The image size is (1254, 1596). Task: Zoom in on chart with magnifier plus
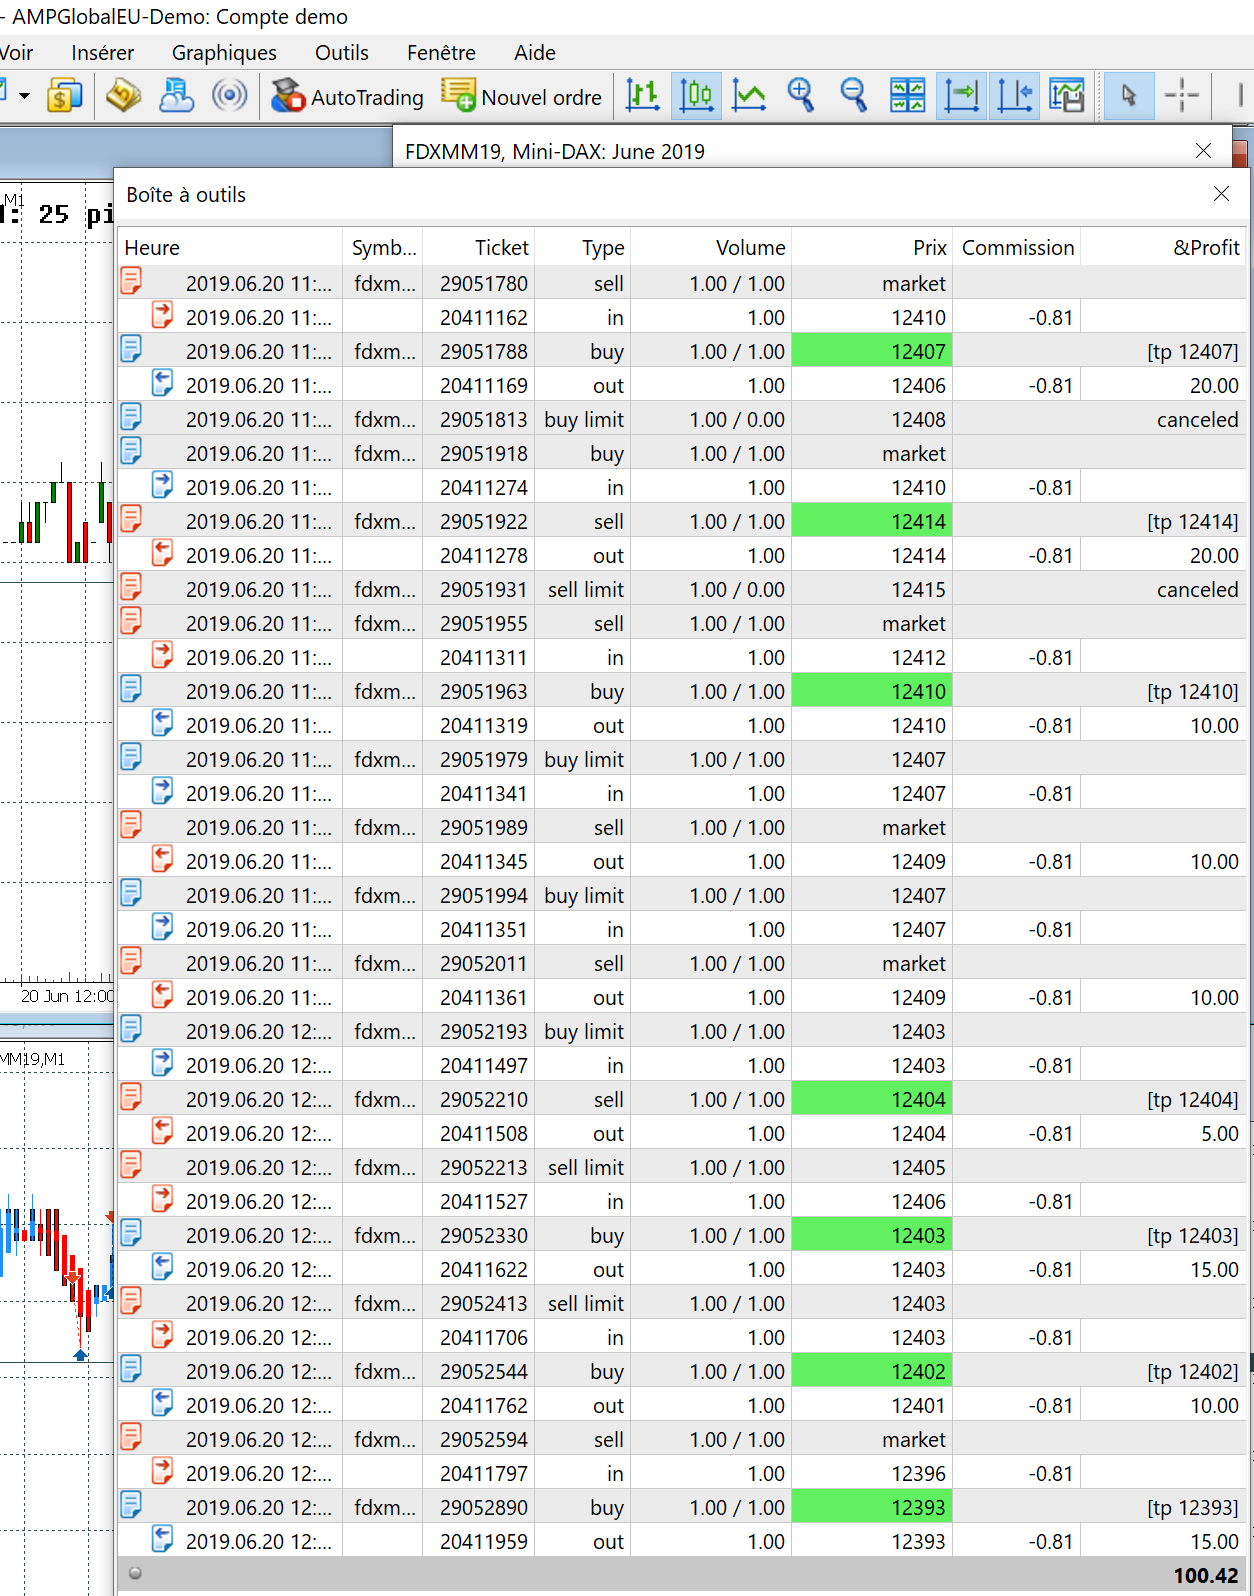801,96
